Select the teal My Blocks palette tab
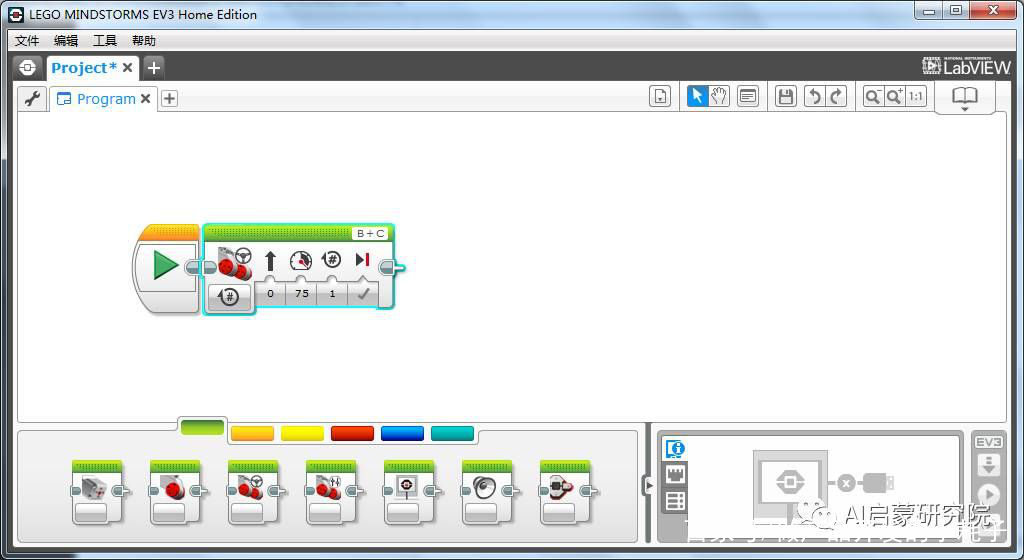The width and height of the screenshot is (1024, 560). [453, 433]
